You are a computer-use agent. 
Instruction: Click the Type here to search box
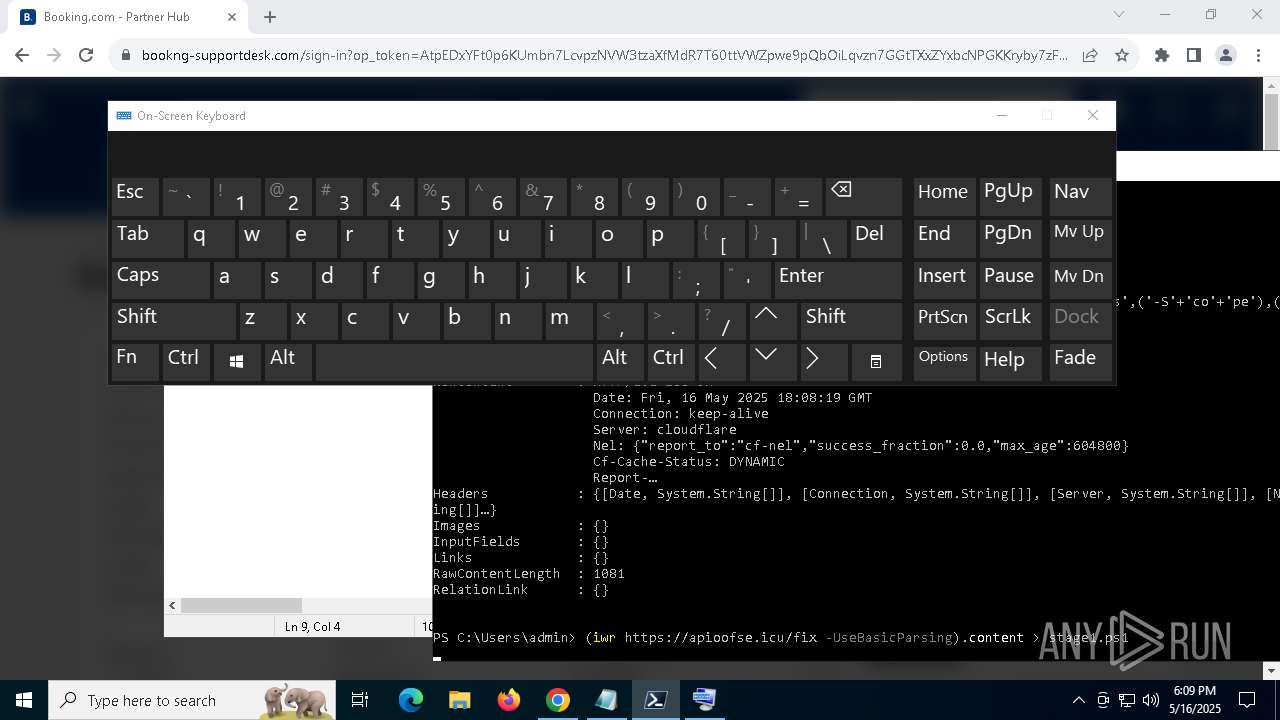(192, 700)
